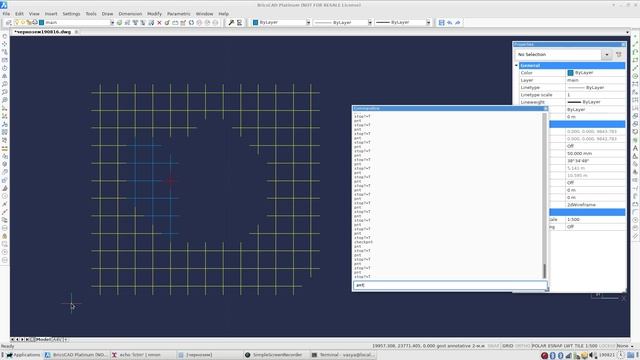Screen dimensions: 640x360
Task: Open the lineweight ByLayer dropdown in toolbar
Action: [x=428, y=23]
